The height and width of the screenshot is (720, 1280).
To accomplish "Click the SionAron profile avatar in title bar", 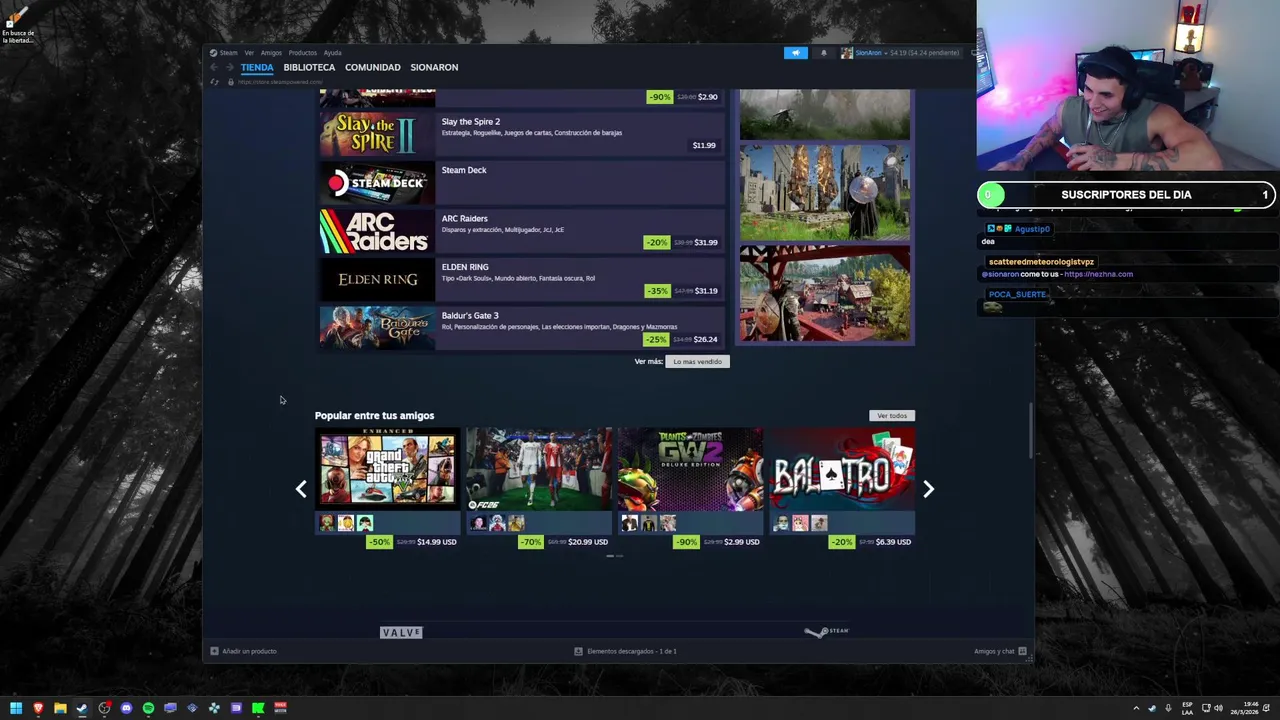I will tap(847, 53).
